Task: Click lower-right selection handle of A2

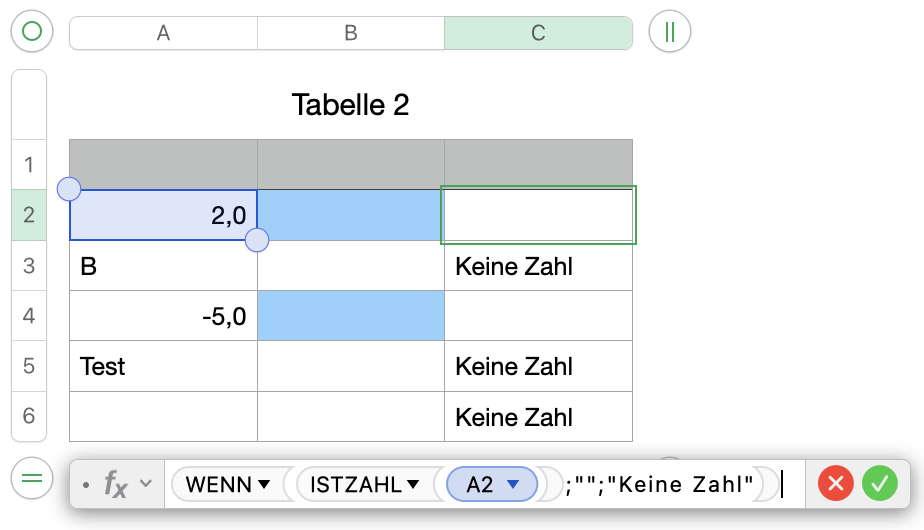Action: [257, 240]
